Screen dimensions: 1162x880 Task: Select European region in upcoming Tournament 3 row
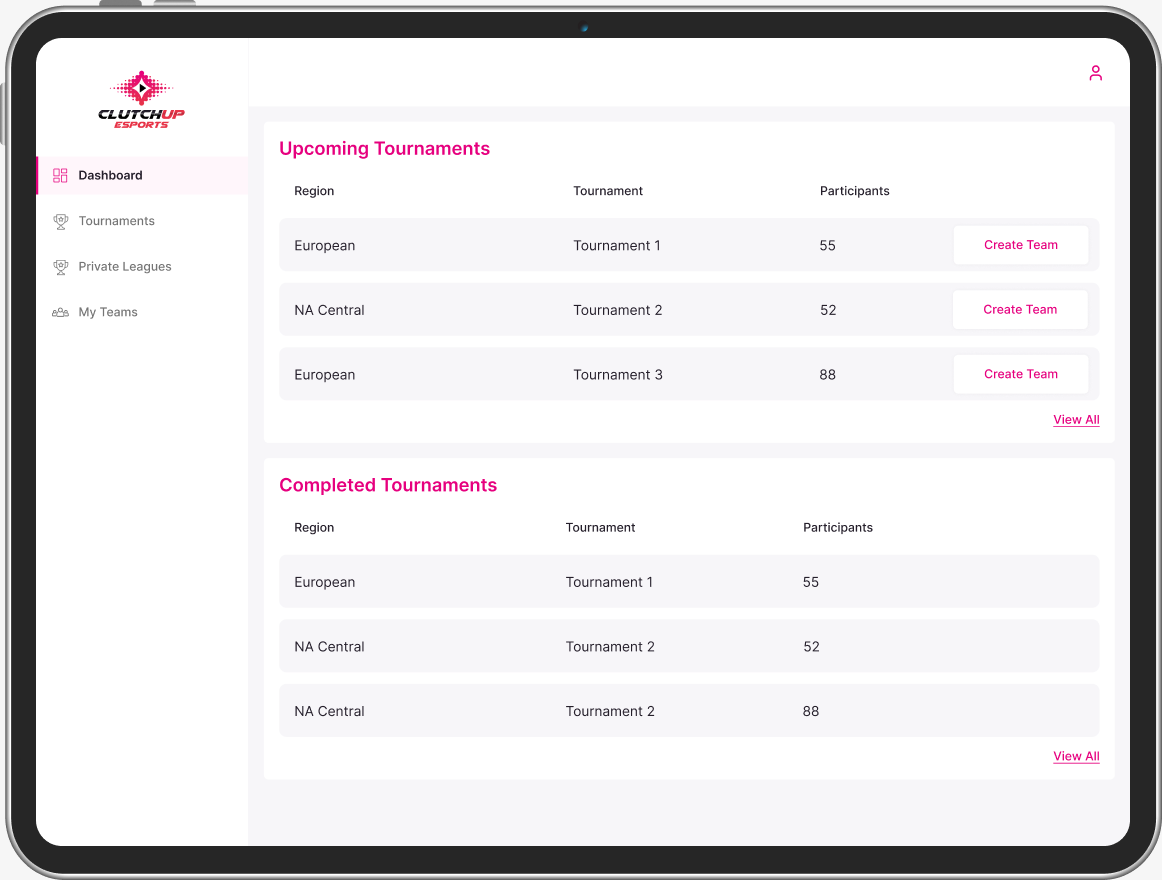coord(325,374)
